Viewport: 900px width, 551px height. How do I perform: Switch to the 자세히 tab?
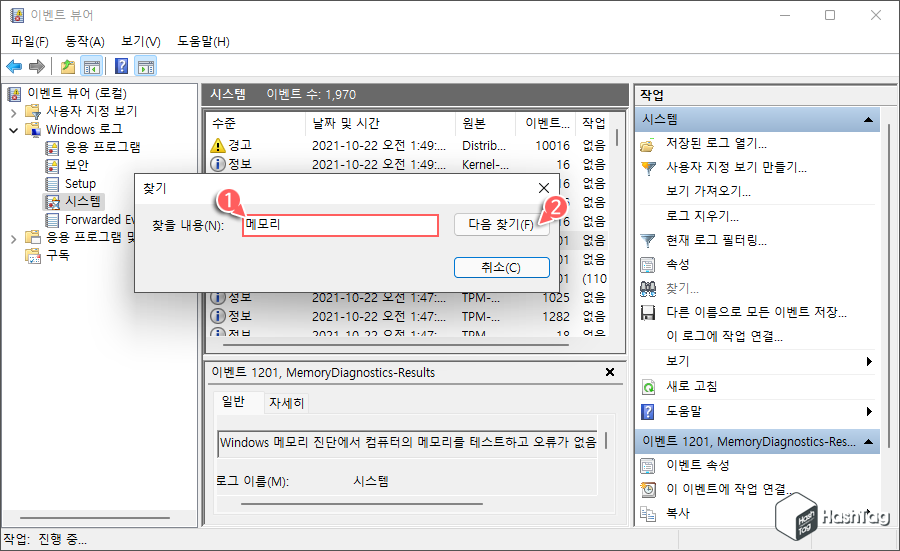[286, 403]
